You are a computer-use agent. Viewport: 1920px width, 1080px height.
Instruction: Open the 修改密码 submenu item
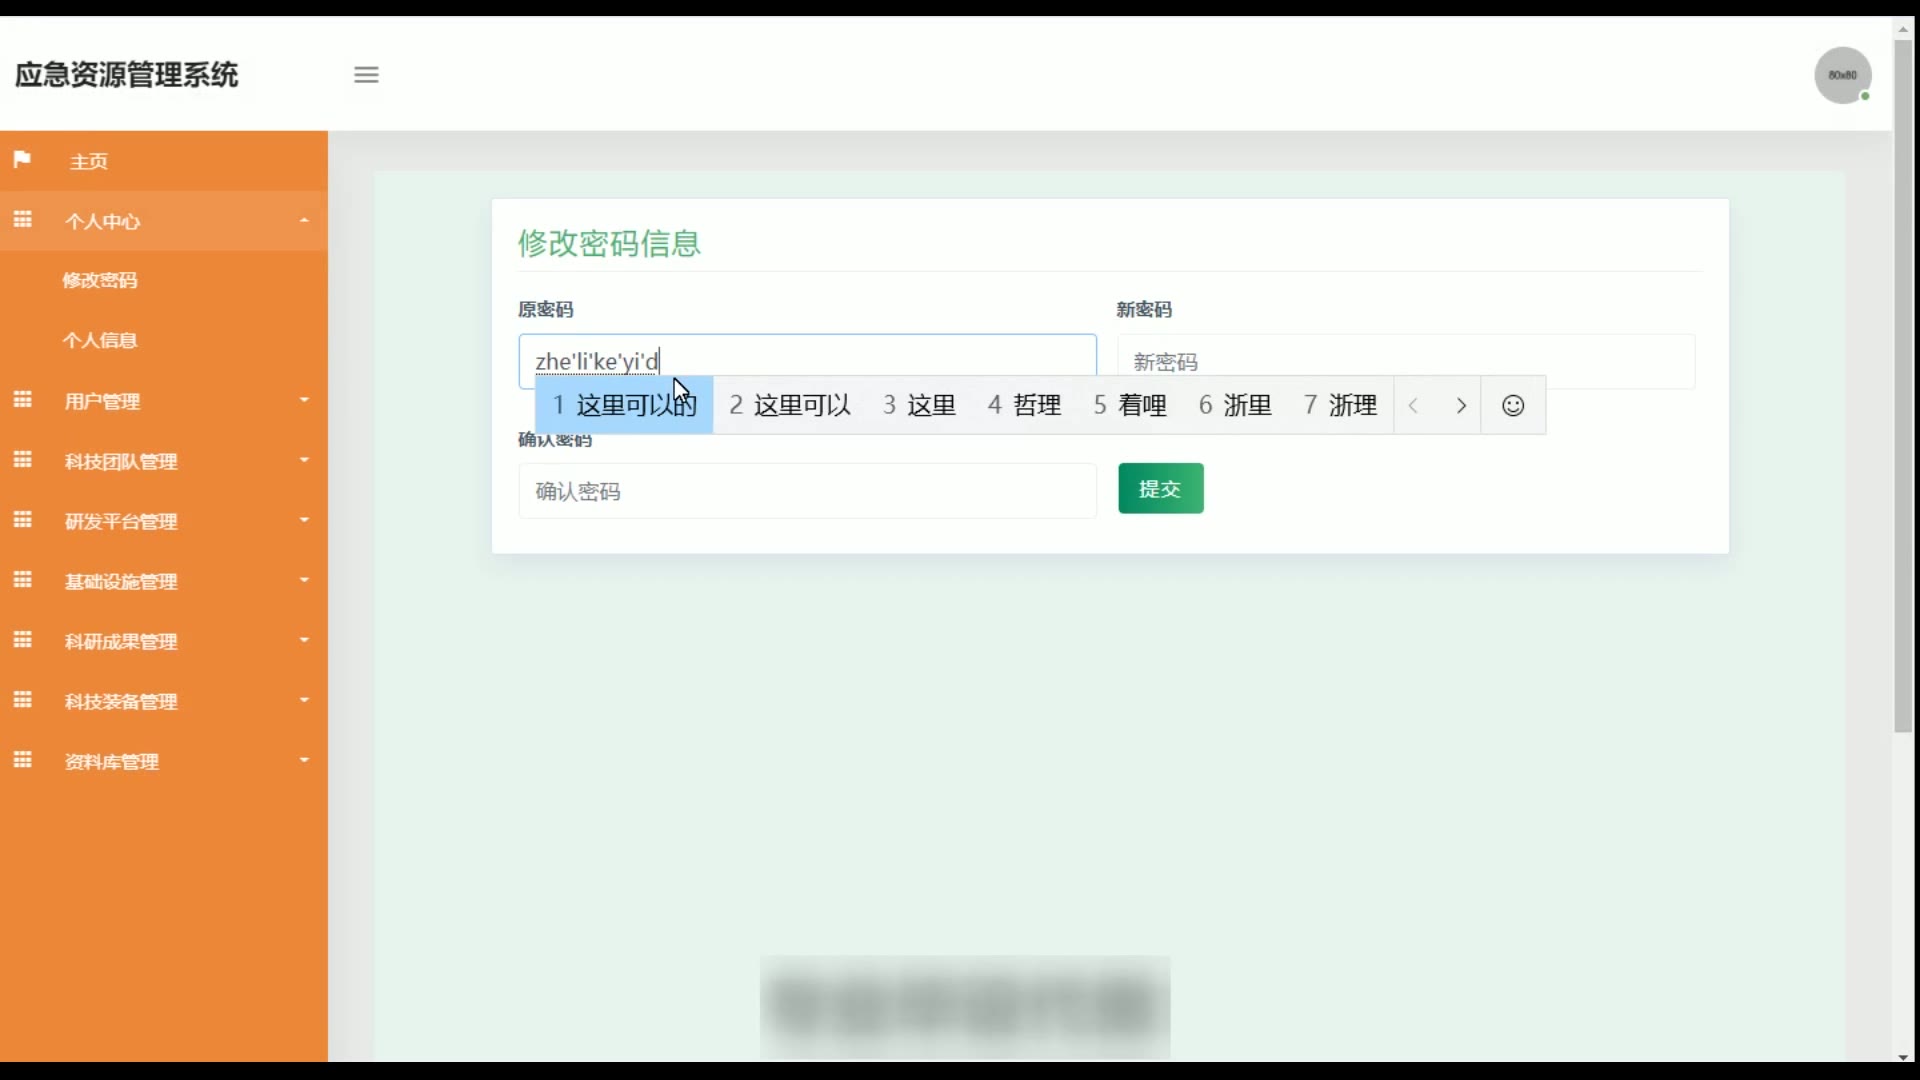(100, 280)
